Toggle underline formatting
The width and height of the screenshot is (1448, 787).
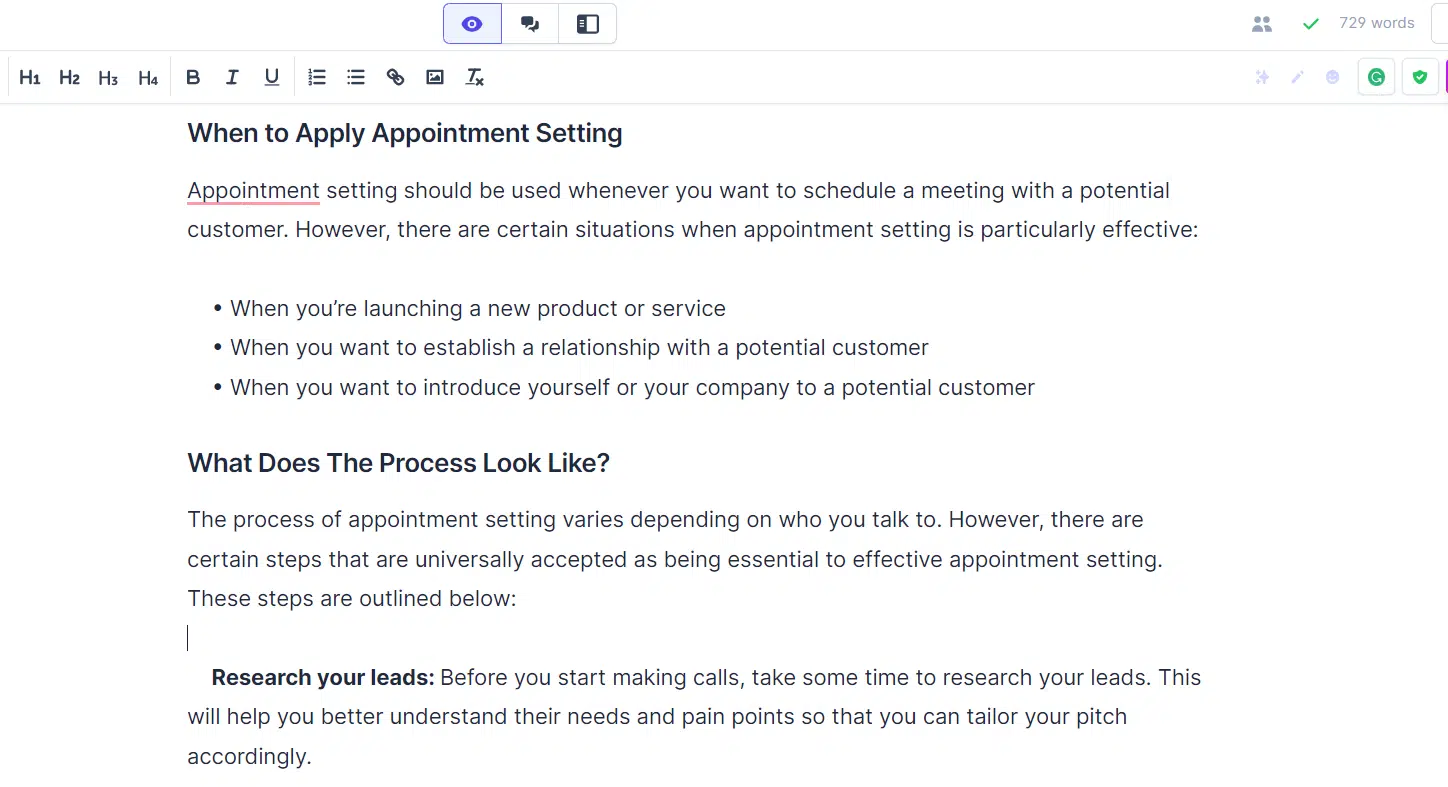pos(271,77)
